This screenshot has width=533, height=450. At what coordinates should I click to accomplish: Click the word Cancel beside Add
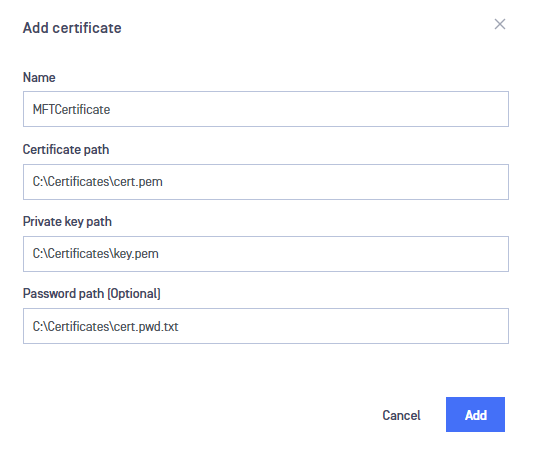pyautogui.click(x=401, y=415)
